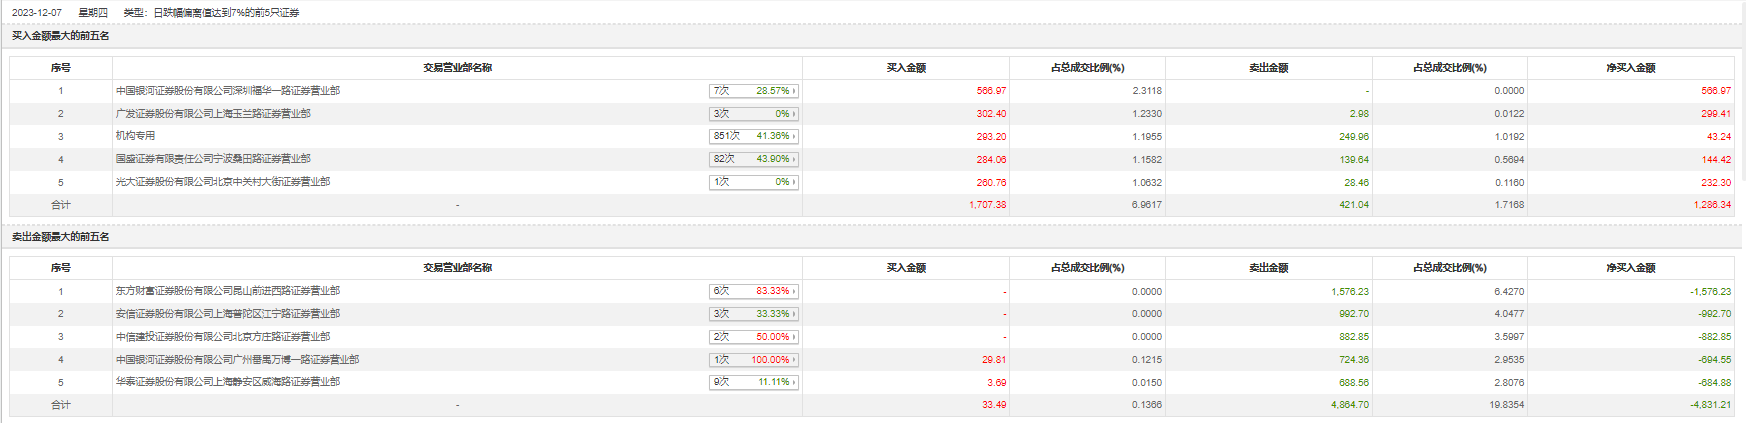
Task: Expand the 2次 50.00% stats box
Action: point(754,337)
